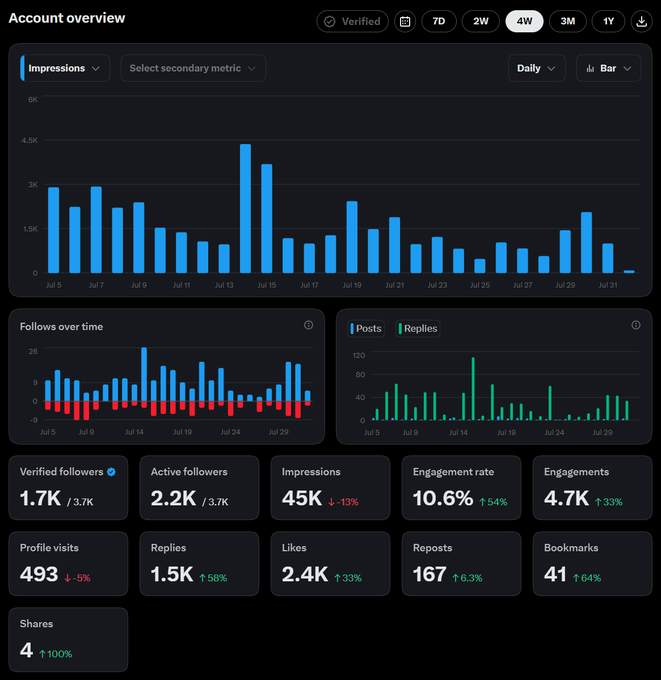Select the 2W time range

click(x=481, y=21)
